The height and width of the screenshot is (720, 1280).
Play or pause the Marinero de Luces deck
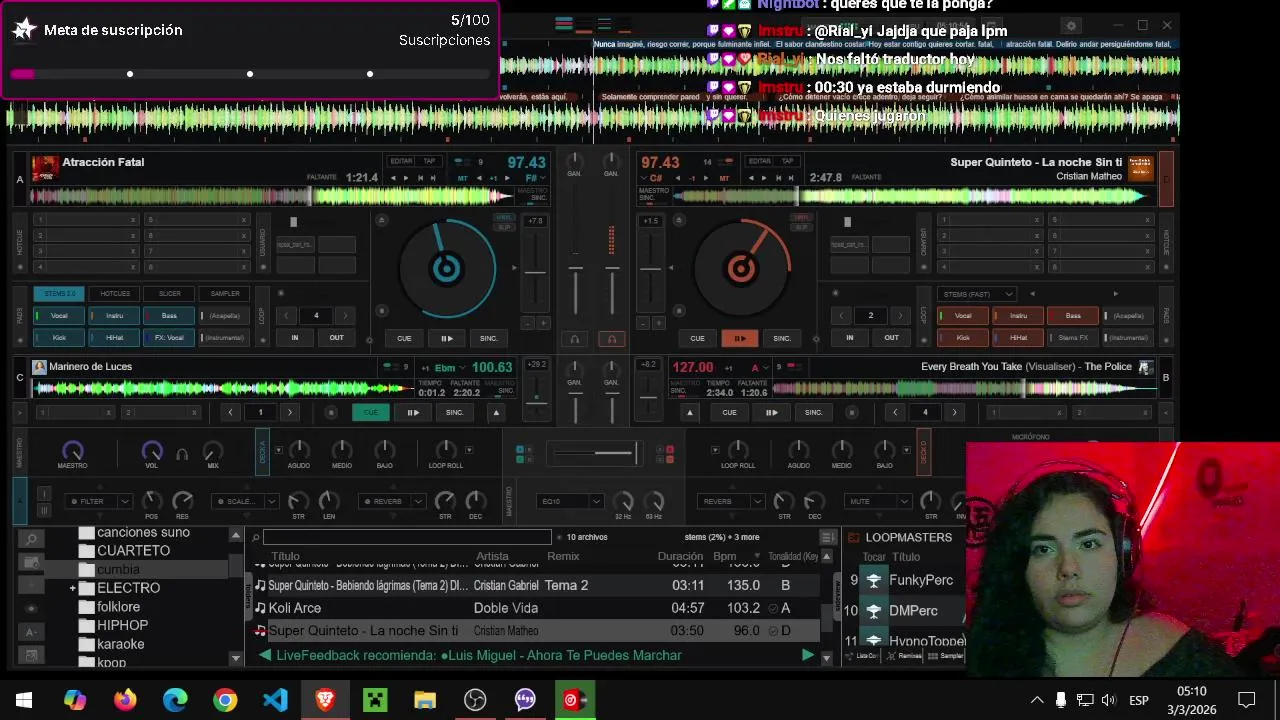tap(413, 412)
